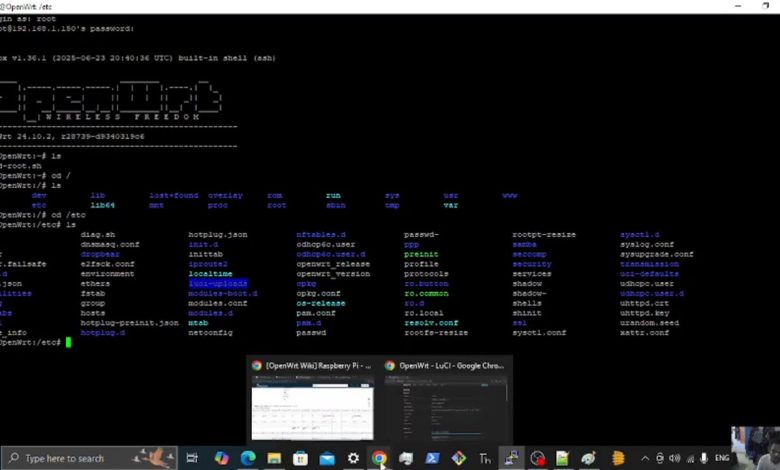Viewport: 780px width, 470px height.
Task: Open the grey app icon right of Chrome
Action: 406,458
